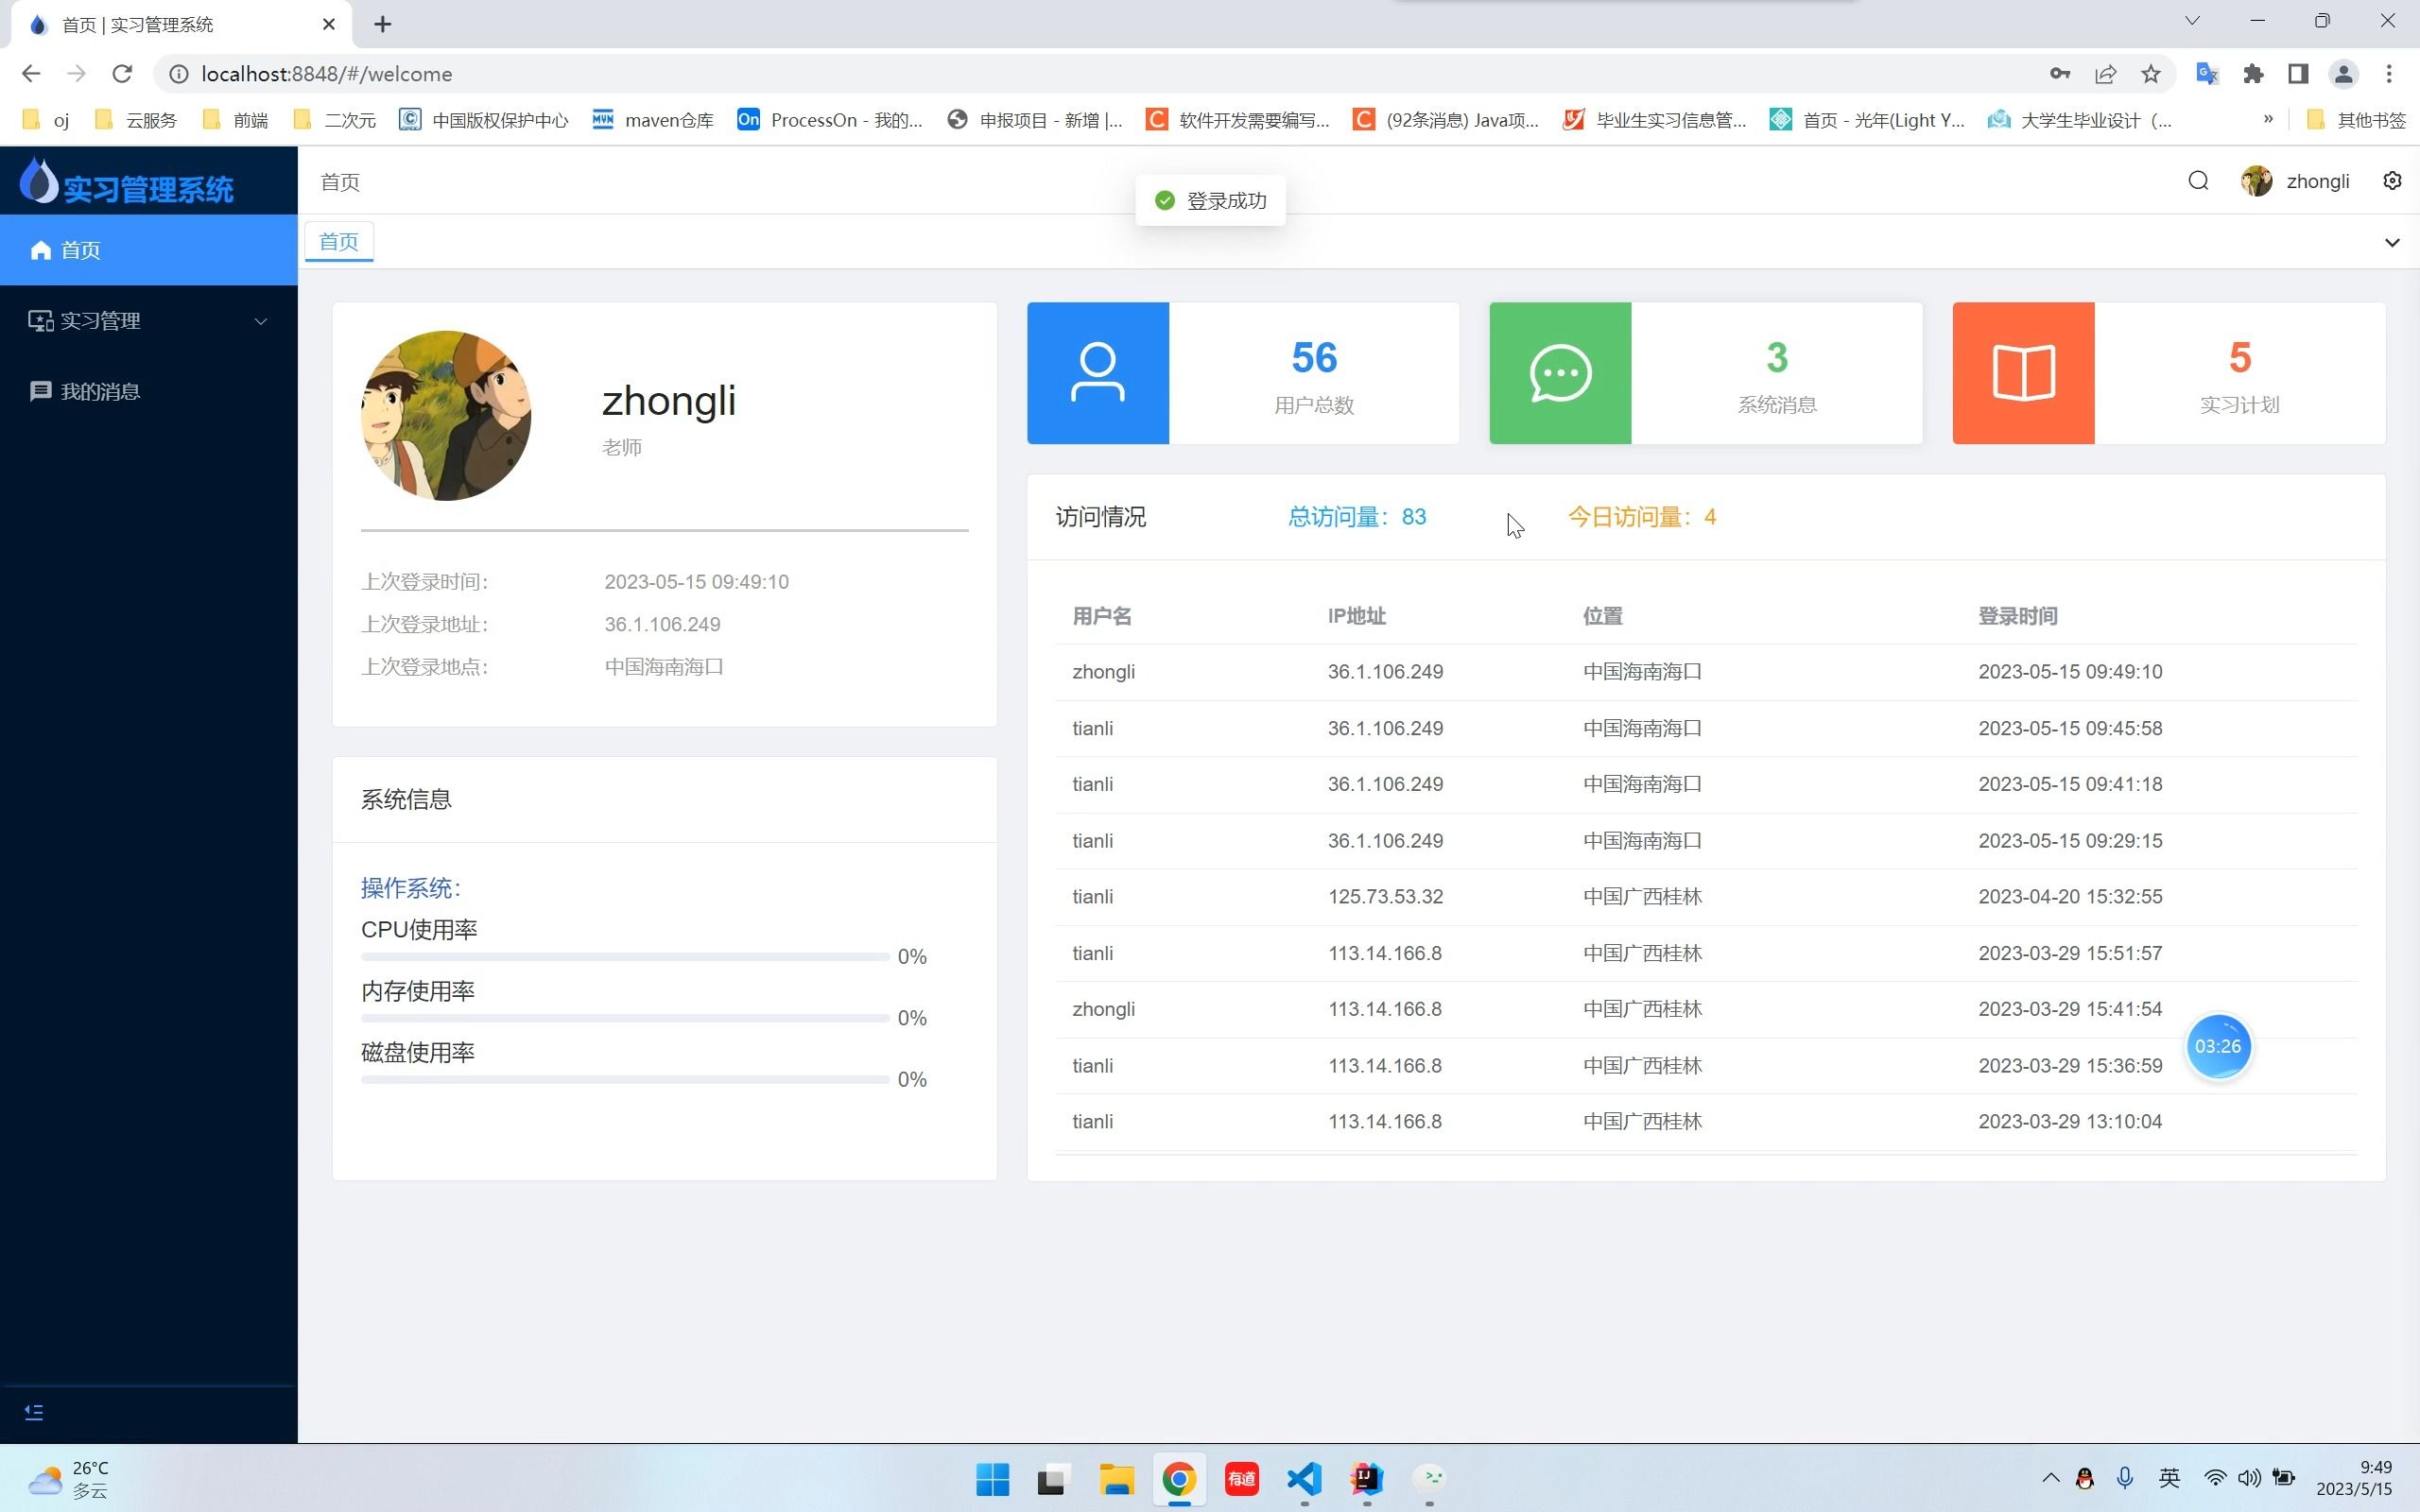Click the share page icon in address bar
Viewport: 2420px width, 1512px height.
point(2105,74)
